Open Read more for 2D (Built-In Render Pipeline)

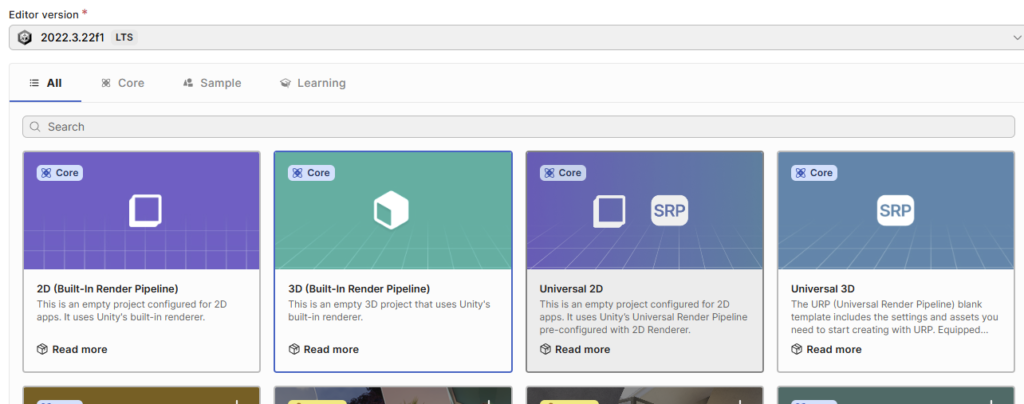click(x=72, y=349)
